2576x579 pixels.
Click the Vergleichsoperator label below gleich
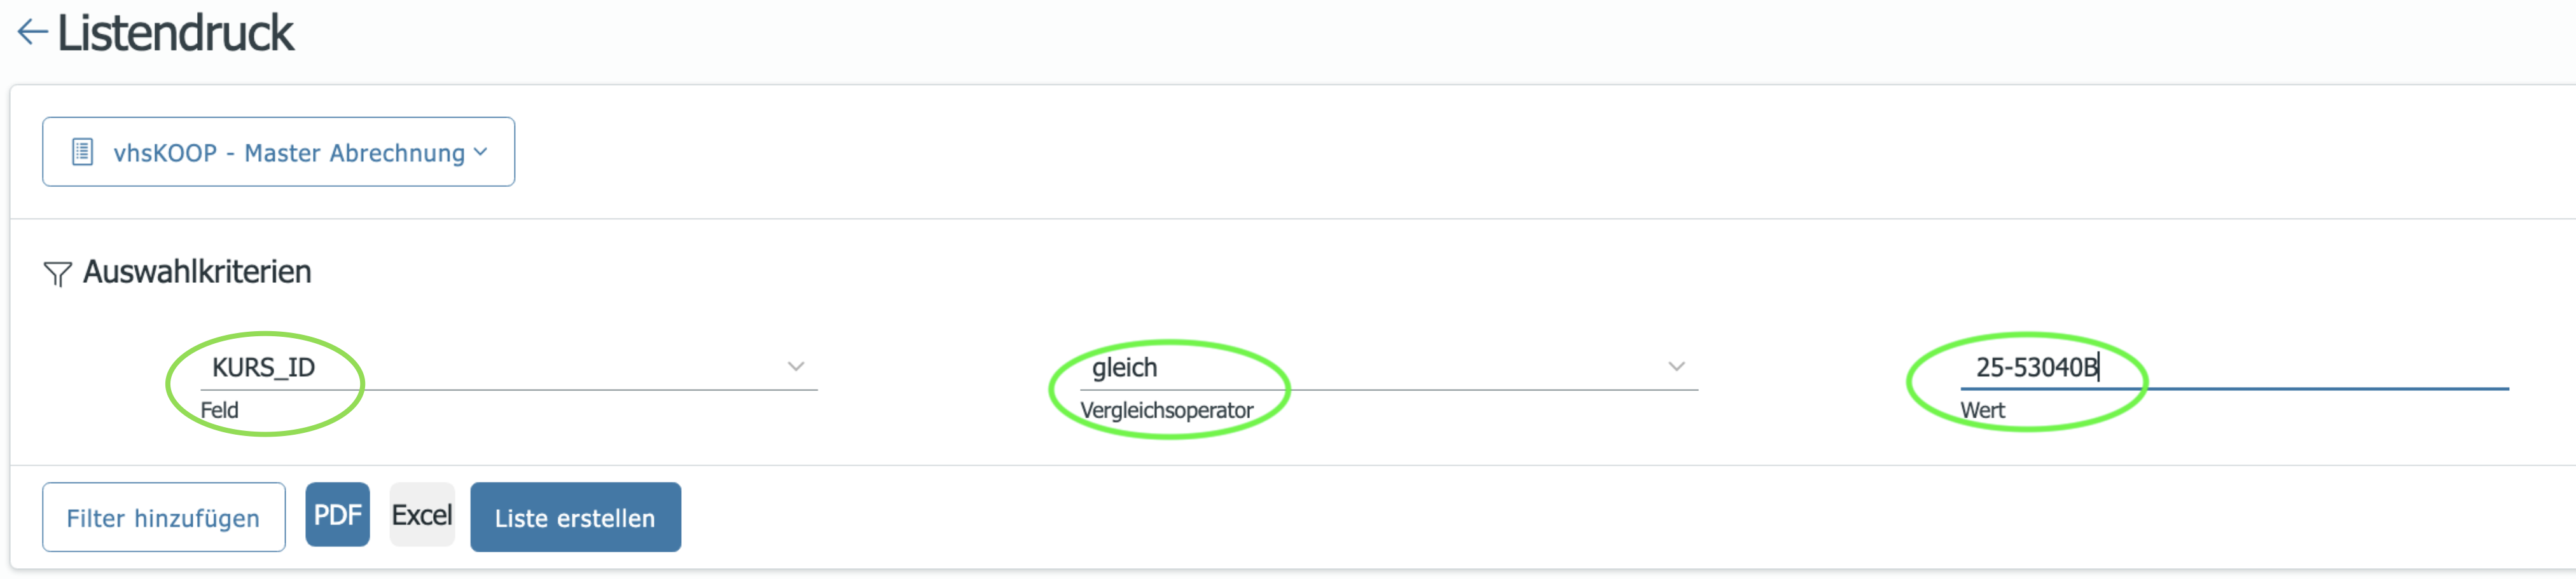(1166, 410)
